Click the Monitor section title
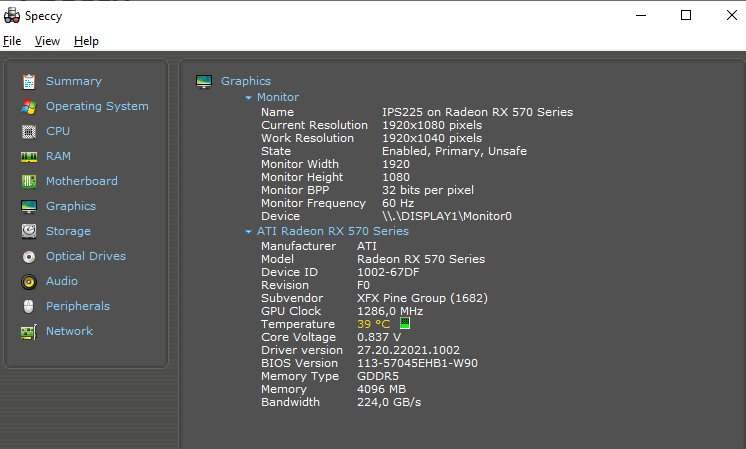This screenshot has height=449, width=746. tap(278, 97)
